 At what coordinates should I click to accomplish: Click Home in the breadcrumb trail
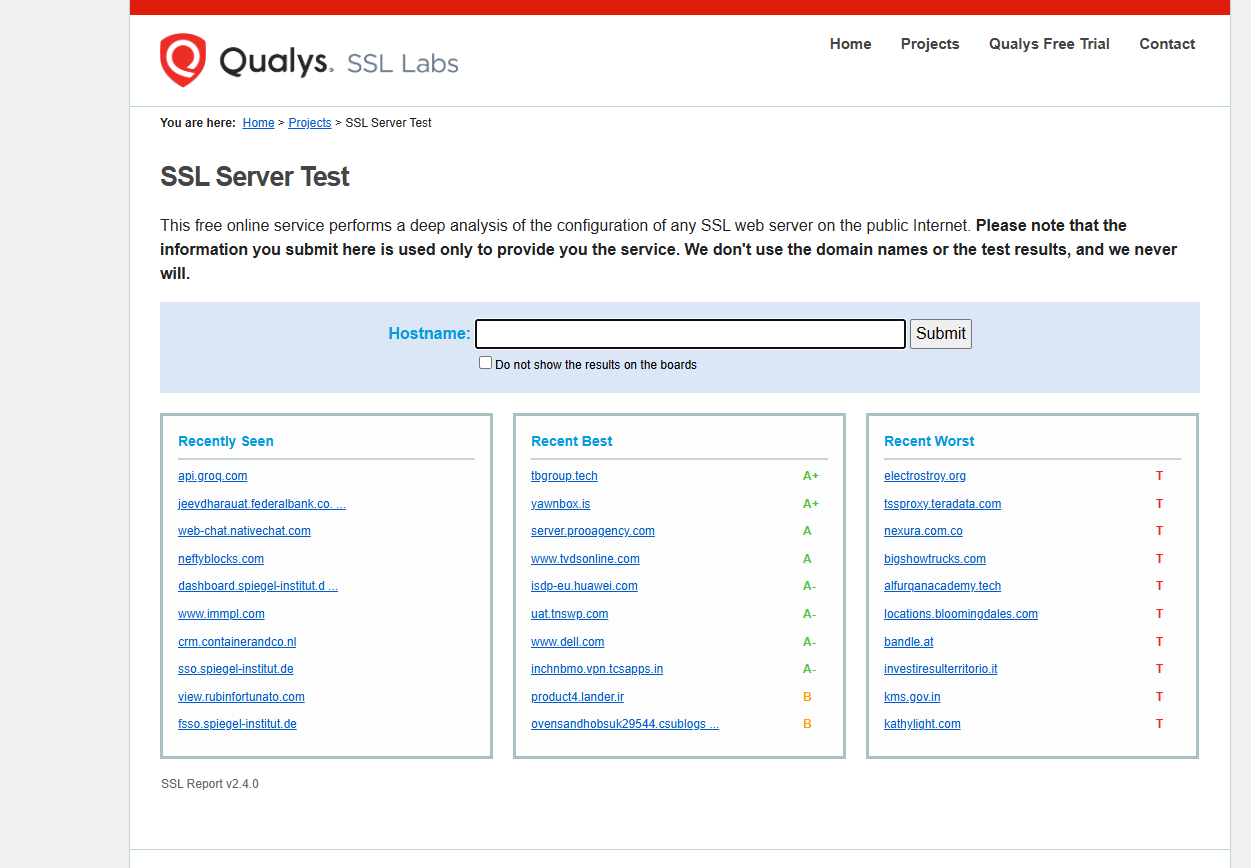pos(258,122)
